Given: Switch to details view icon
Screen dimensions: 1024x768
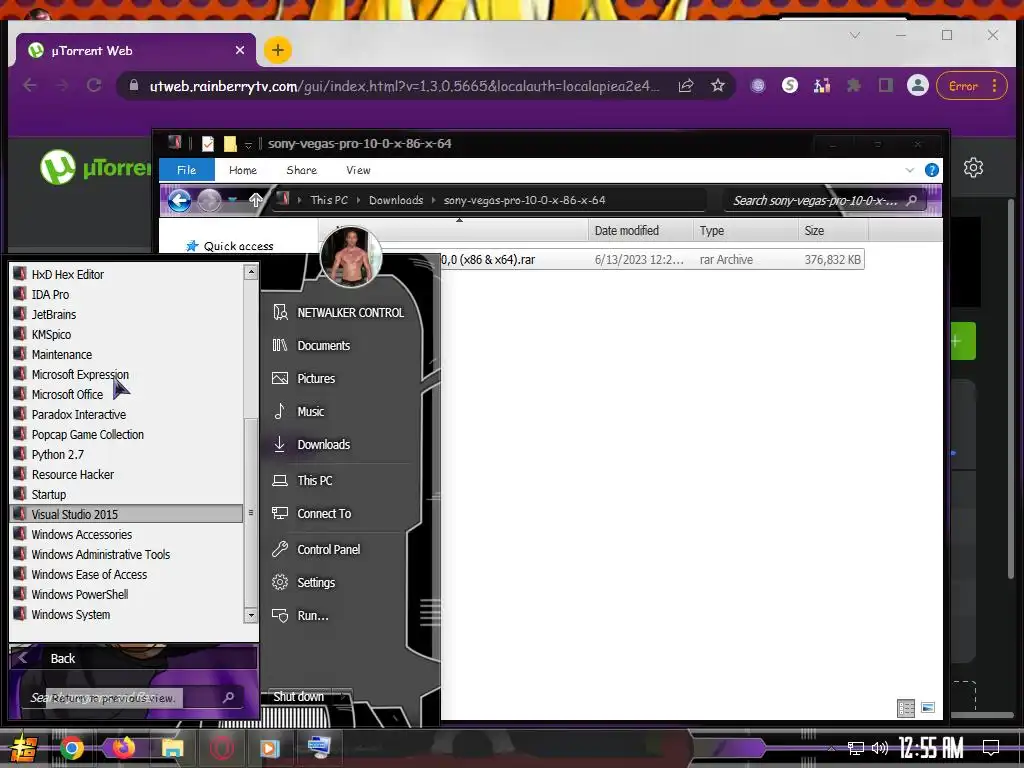Looking at the screenshot, I should pos(906,708).
